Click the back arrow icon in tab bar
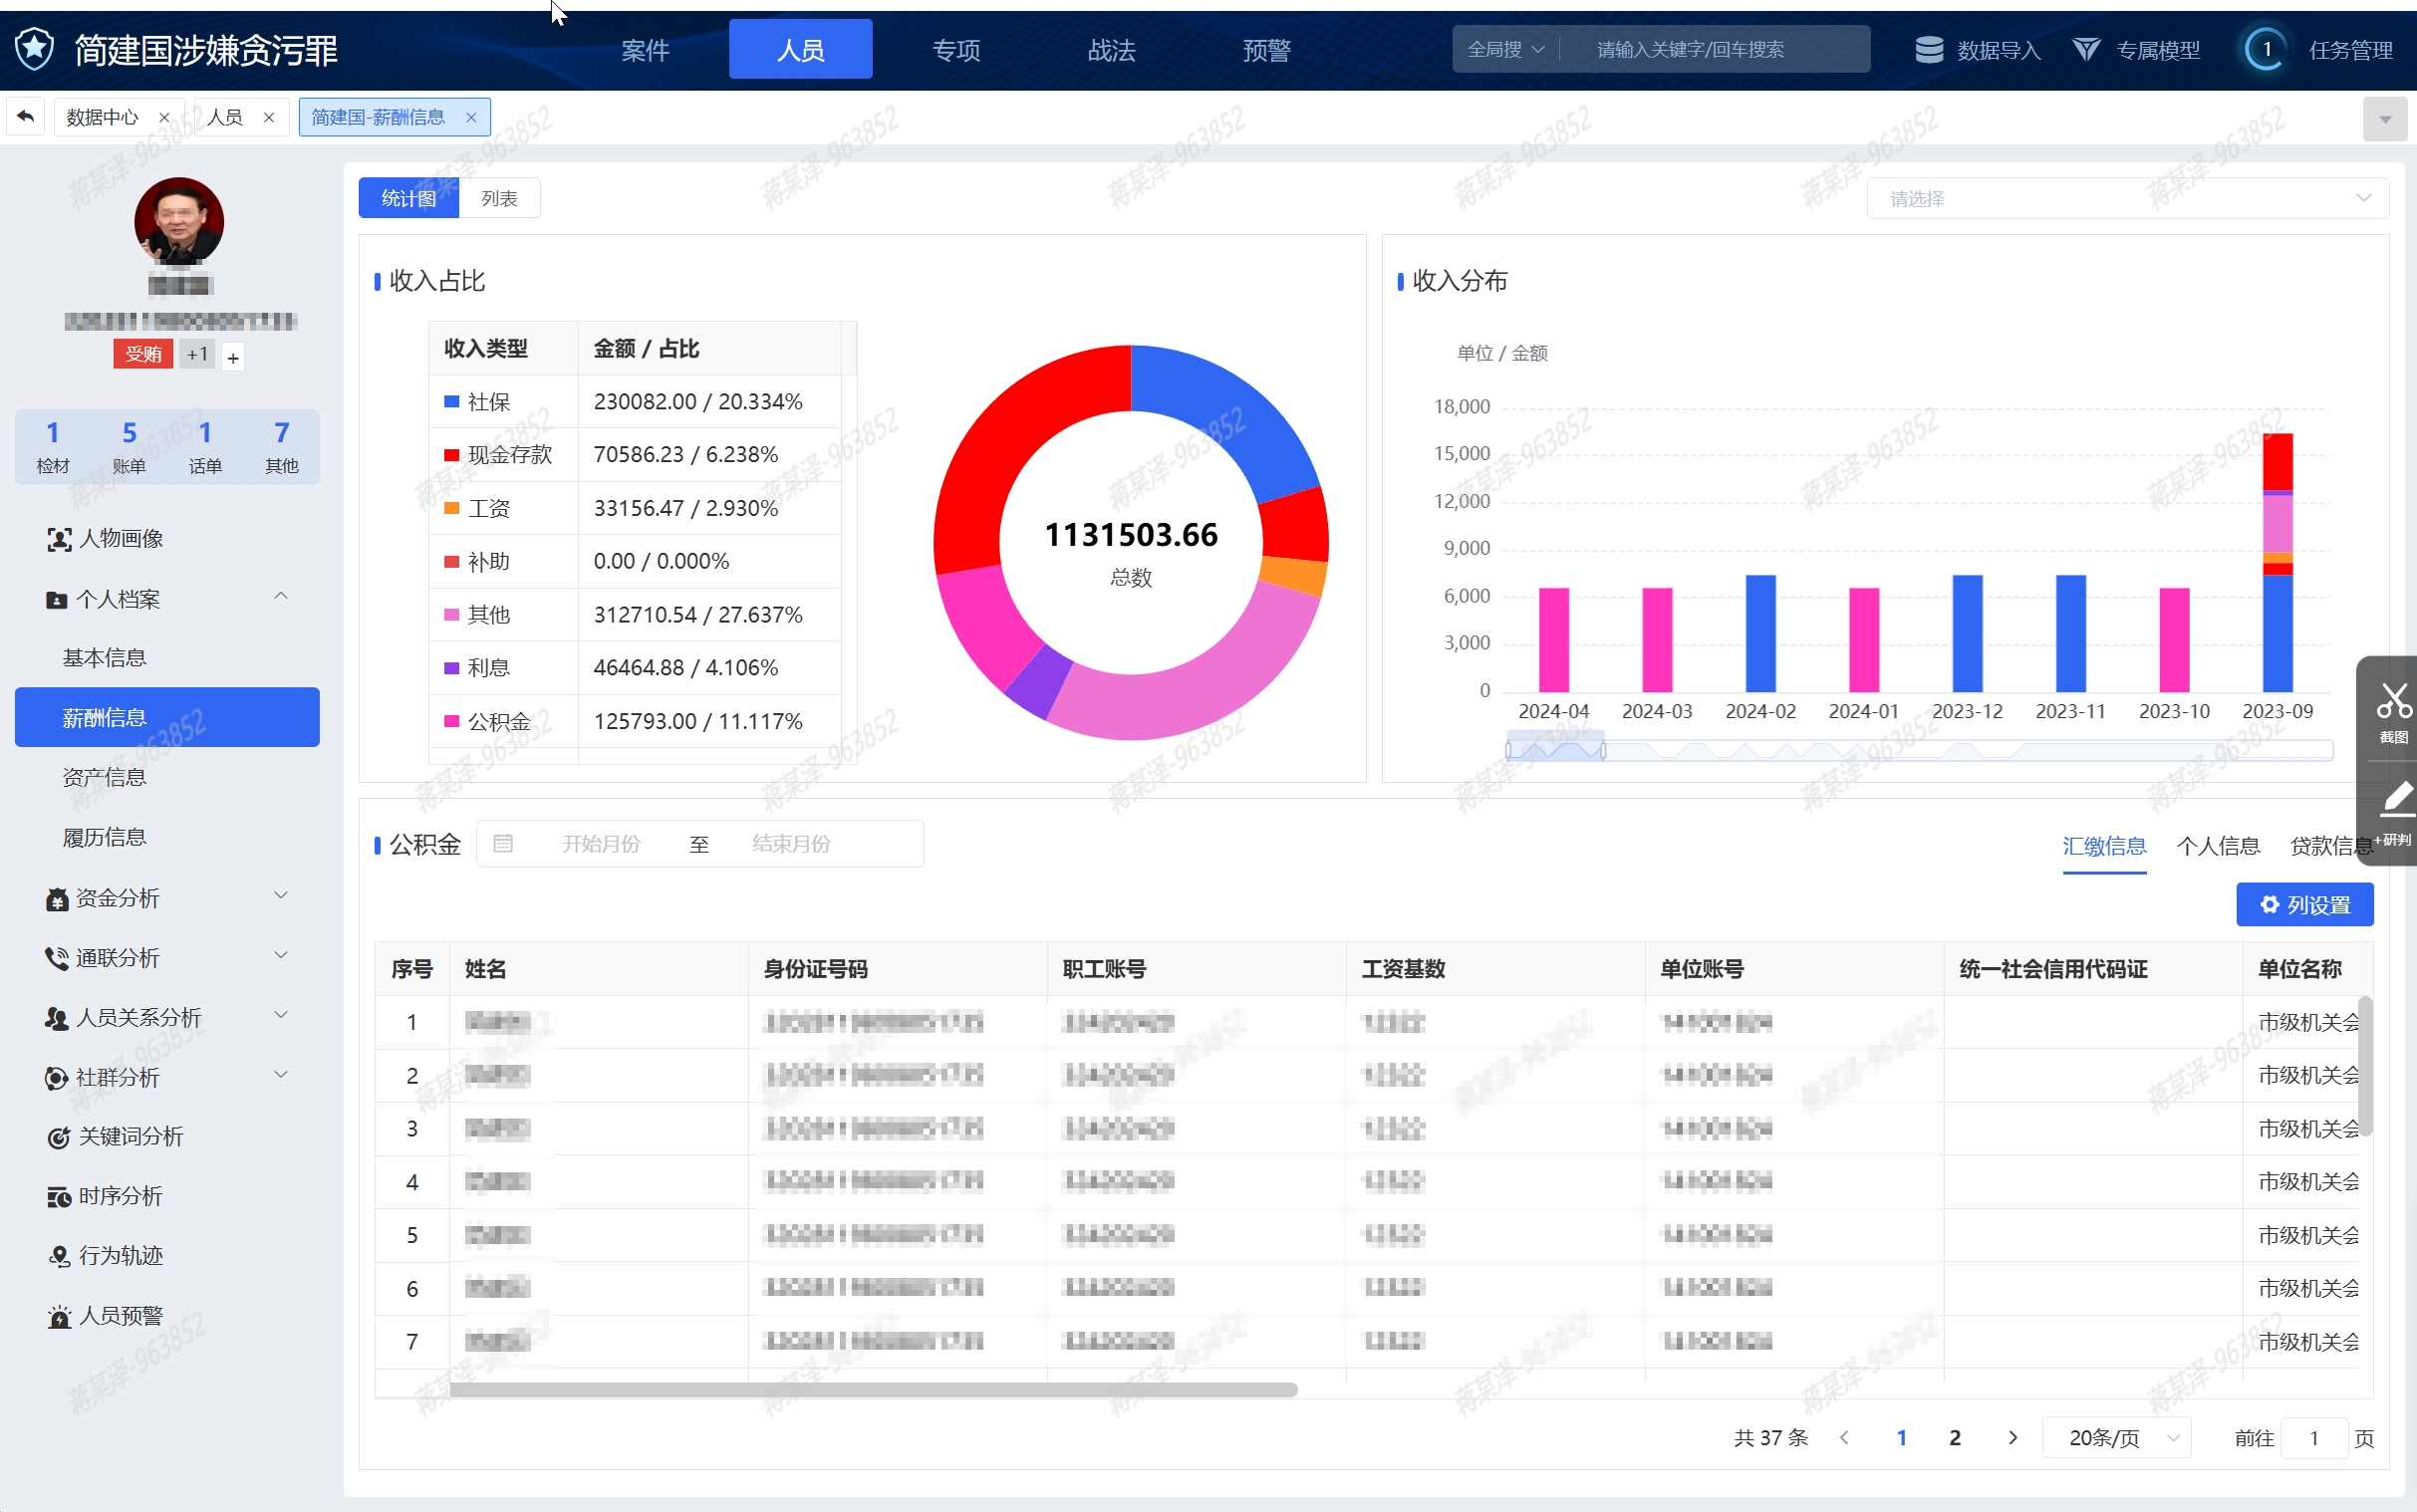 pyautogui.click(x=26, y=117)
